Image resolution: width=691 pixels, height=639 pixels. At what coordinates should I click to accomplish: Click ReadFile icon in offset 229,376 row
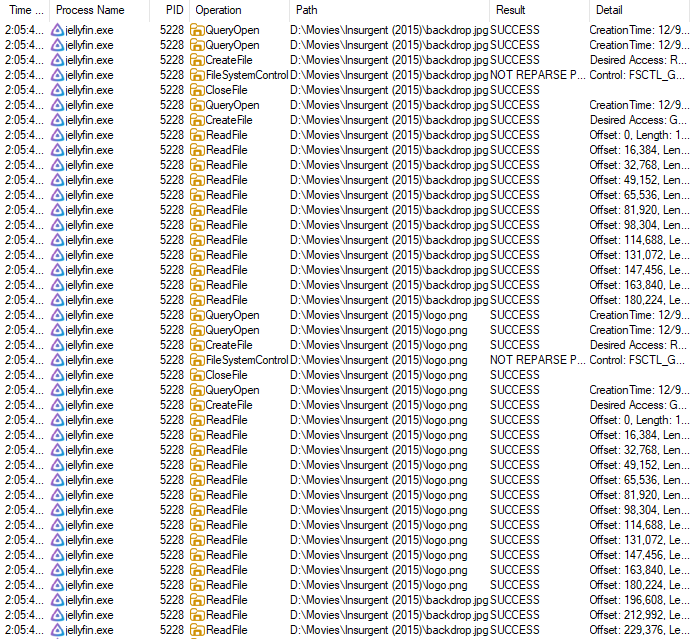[197, 630]
